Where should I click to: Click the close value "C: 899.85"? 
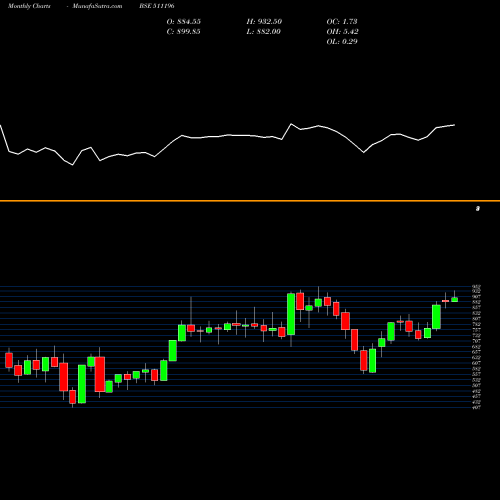point(184,32)
